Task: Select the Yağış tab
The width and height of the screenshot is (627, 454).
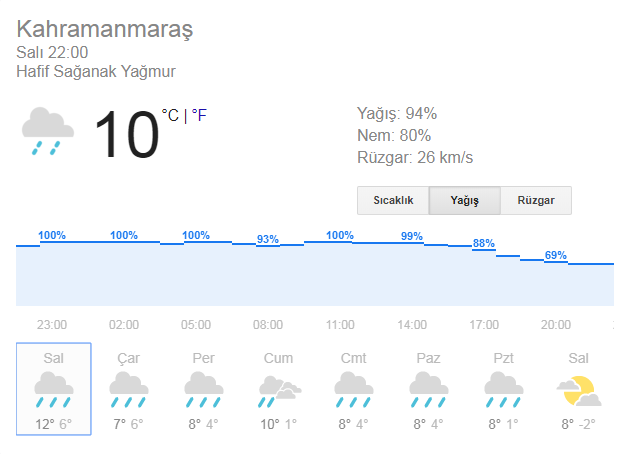Action: (465, 200)
